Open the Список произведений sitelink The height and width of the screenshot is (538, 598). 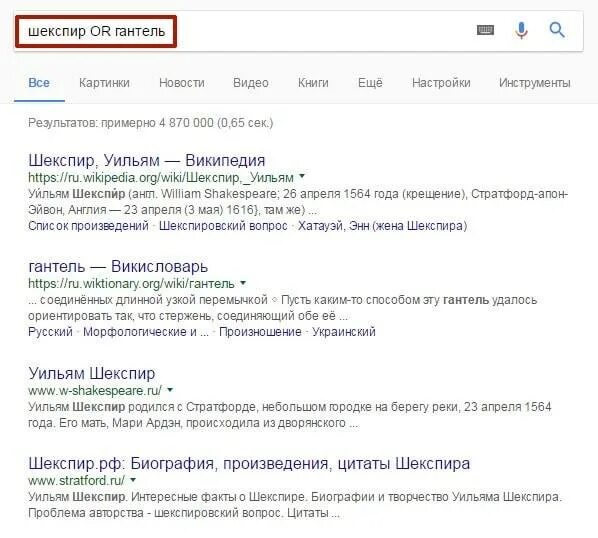(x=88, y=226)
